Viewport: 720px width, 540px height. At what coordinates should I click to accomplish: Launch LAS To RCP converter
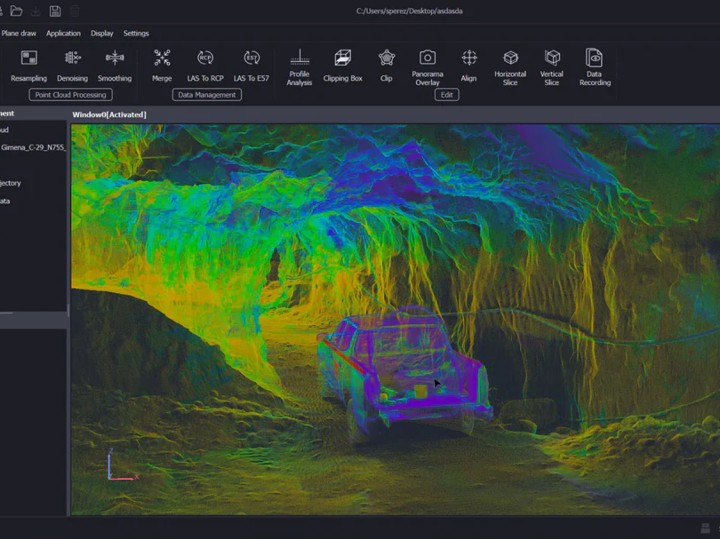click(205, 66)
